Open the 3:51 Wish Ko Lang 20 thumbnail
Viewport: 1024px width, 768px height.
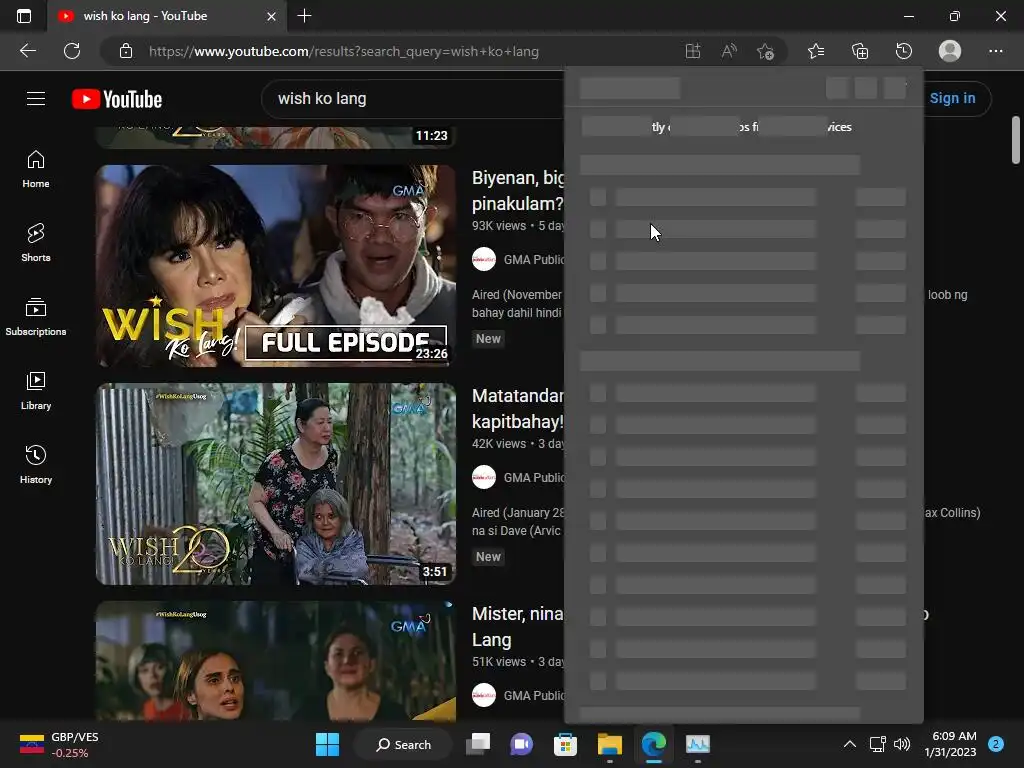276,484
